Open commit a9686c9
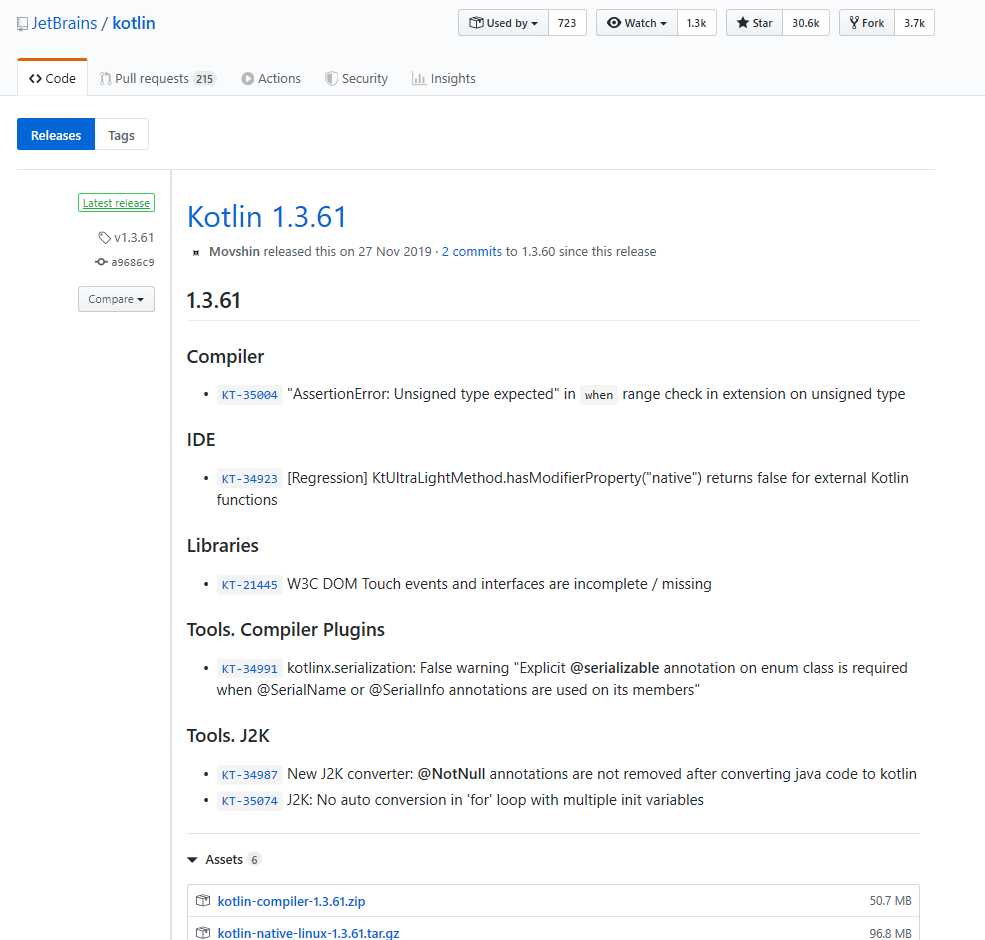Image resolution: width=985 pixels, height=940 pixels. coord(133,262)
